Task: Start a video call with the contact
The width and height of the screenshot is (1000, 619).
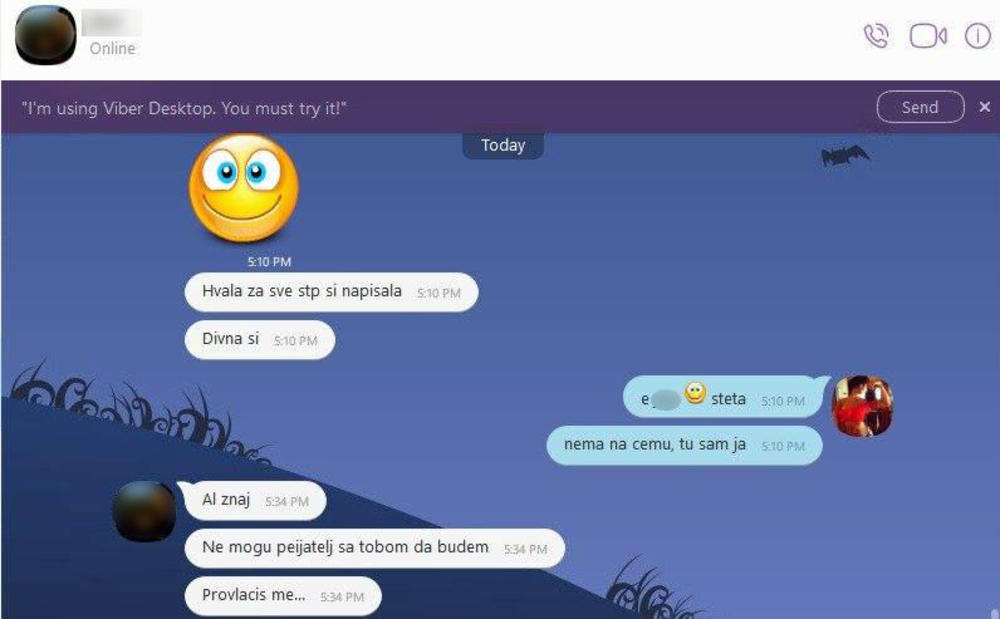Action: tap(928, 36)
